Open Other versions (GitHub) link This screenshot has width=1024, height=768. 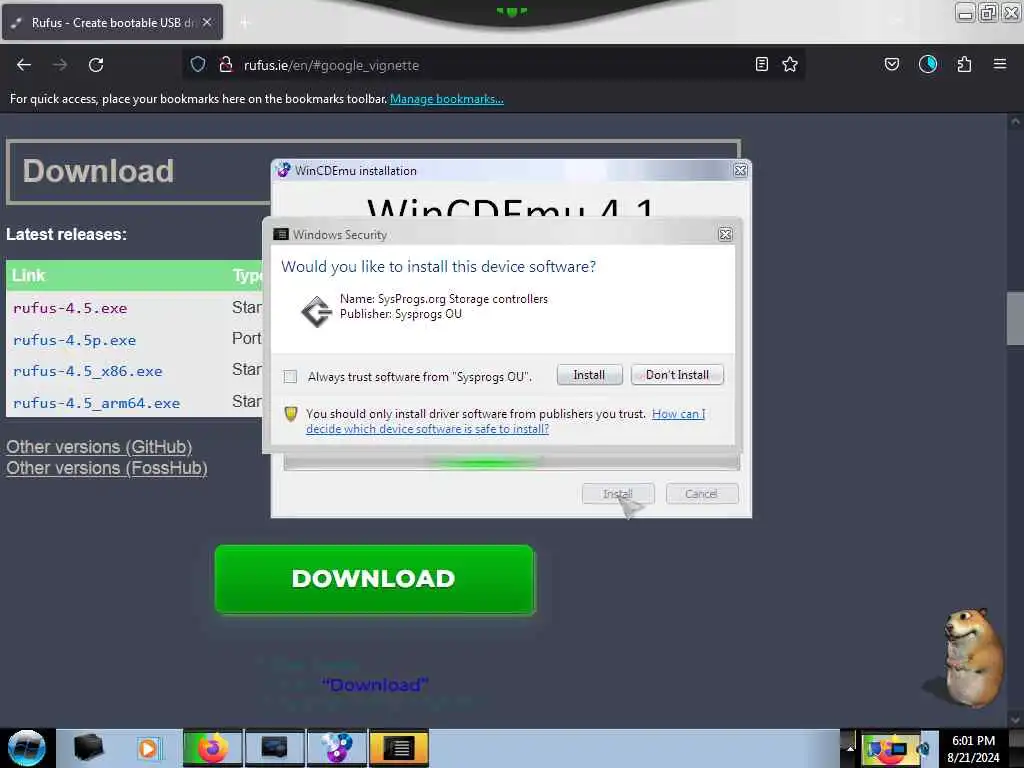(x=99, y=447)
